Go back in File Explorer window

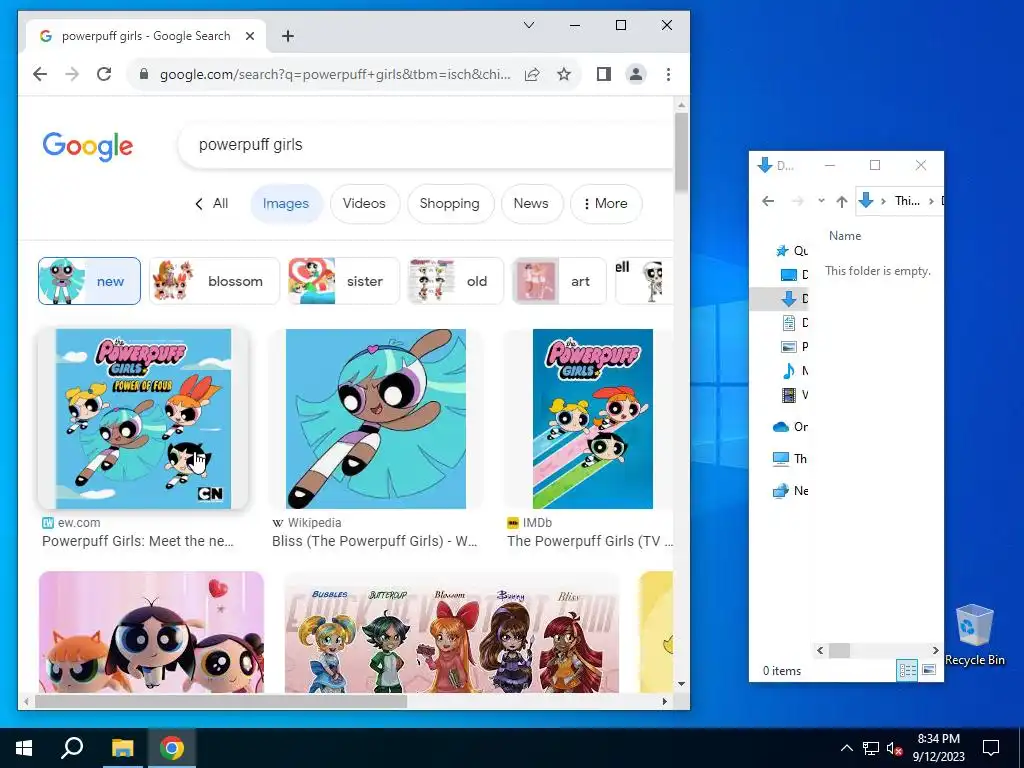[x=768, y=201]
